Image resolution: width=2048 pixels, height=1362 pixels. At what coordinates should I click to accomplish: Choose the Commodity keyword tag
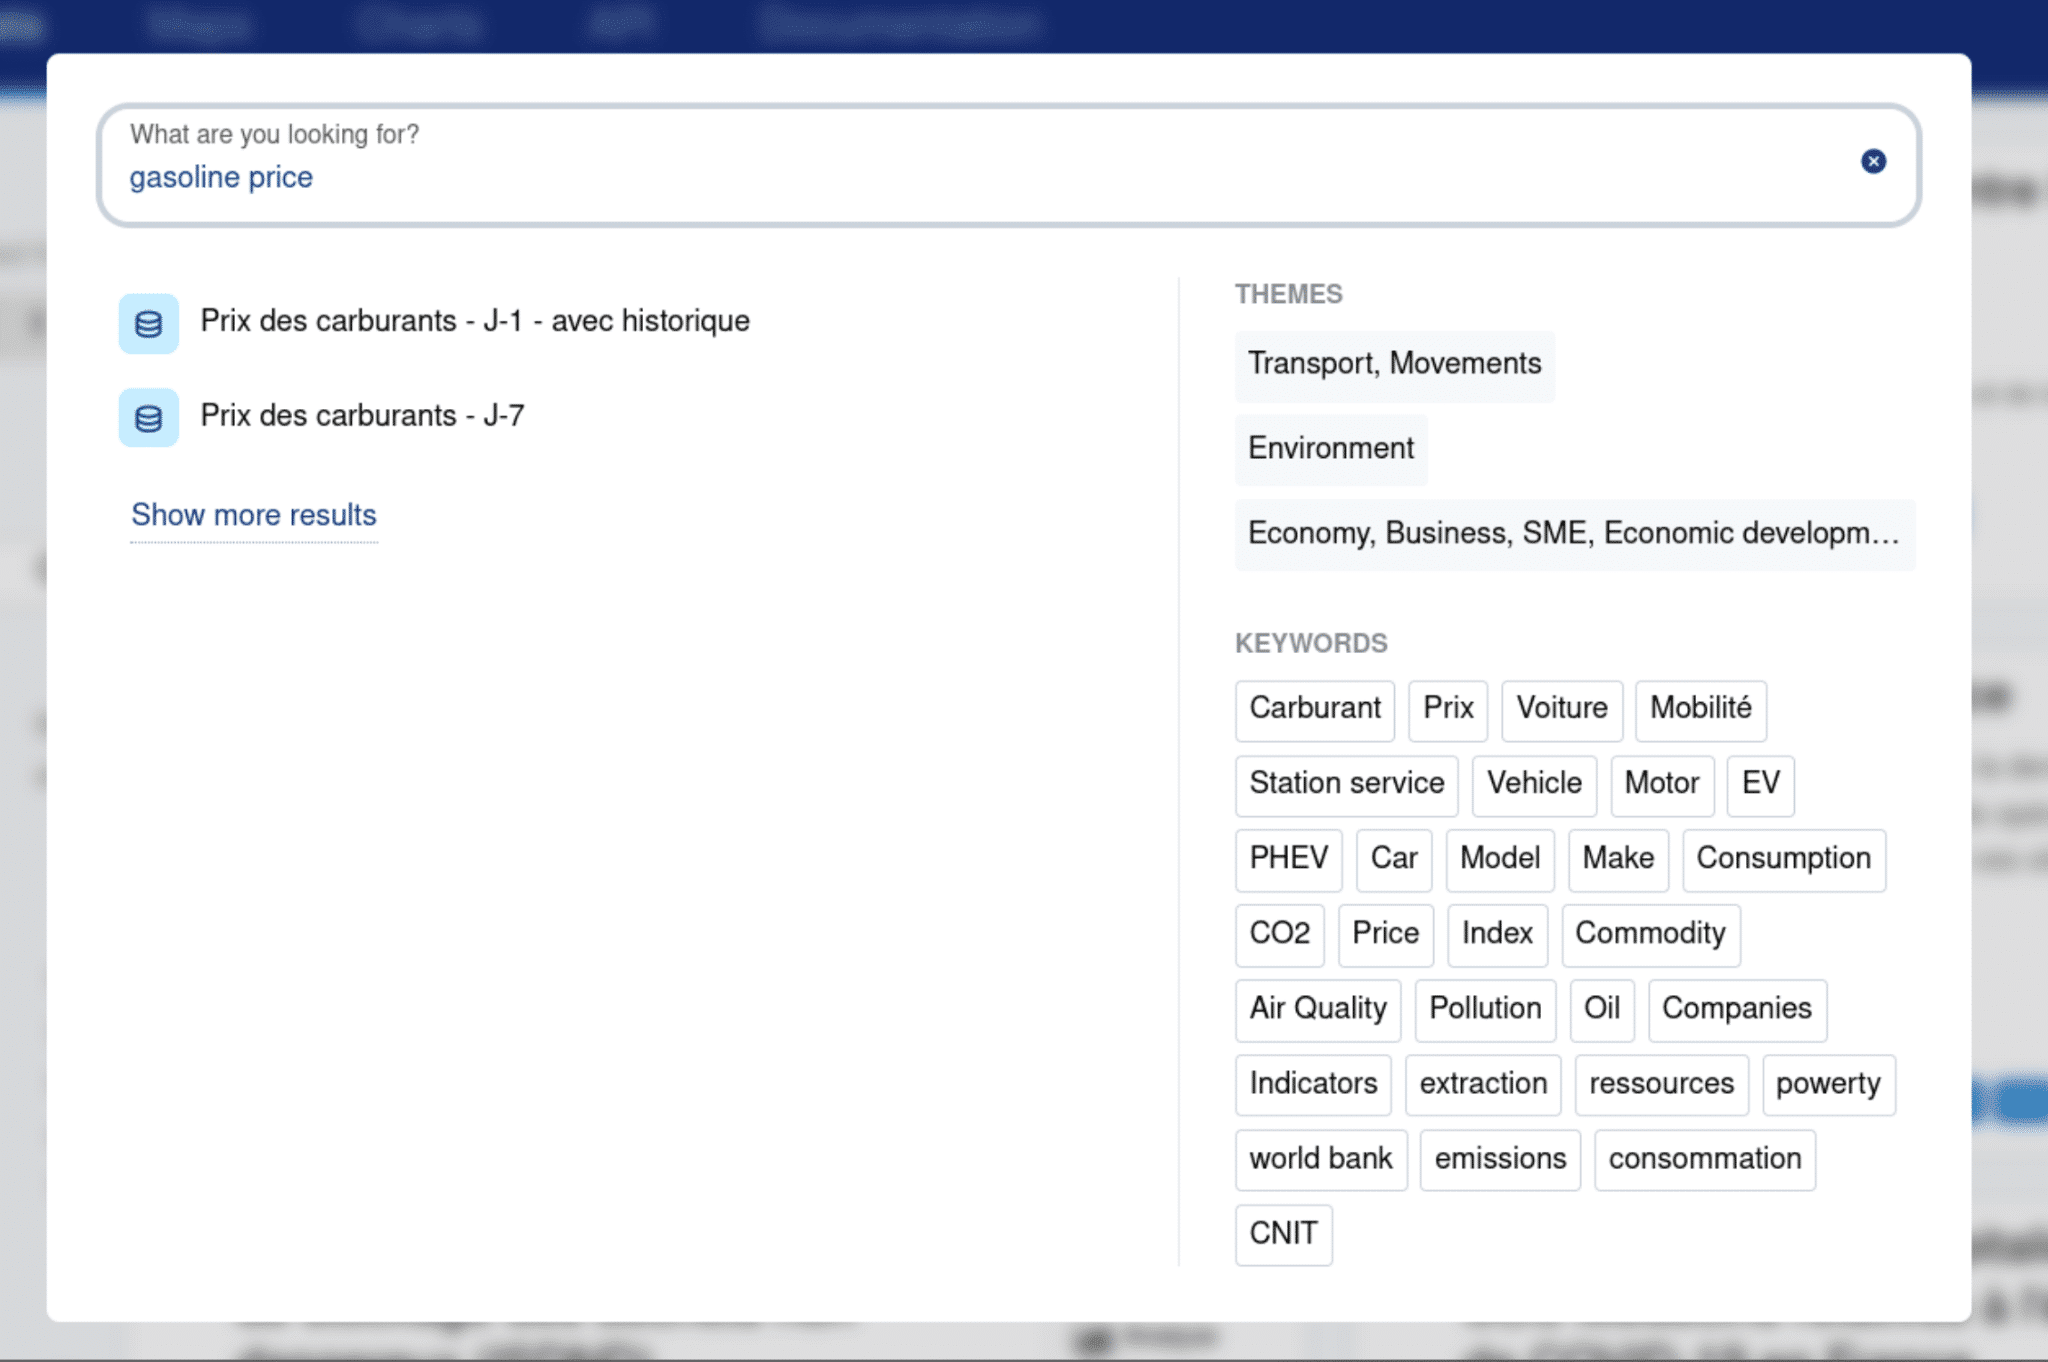[x=1650, y=934]
